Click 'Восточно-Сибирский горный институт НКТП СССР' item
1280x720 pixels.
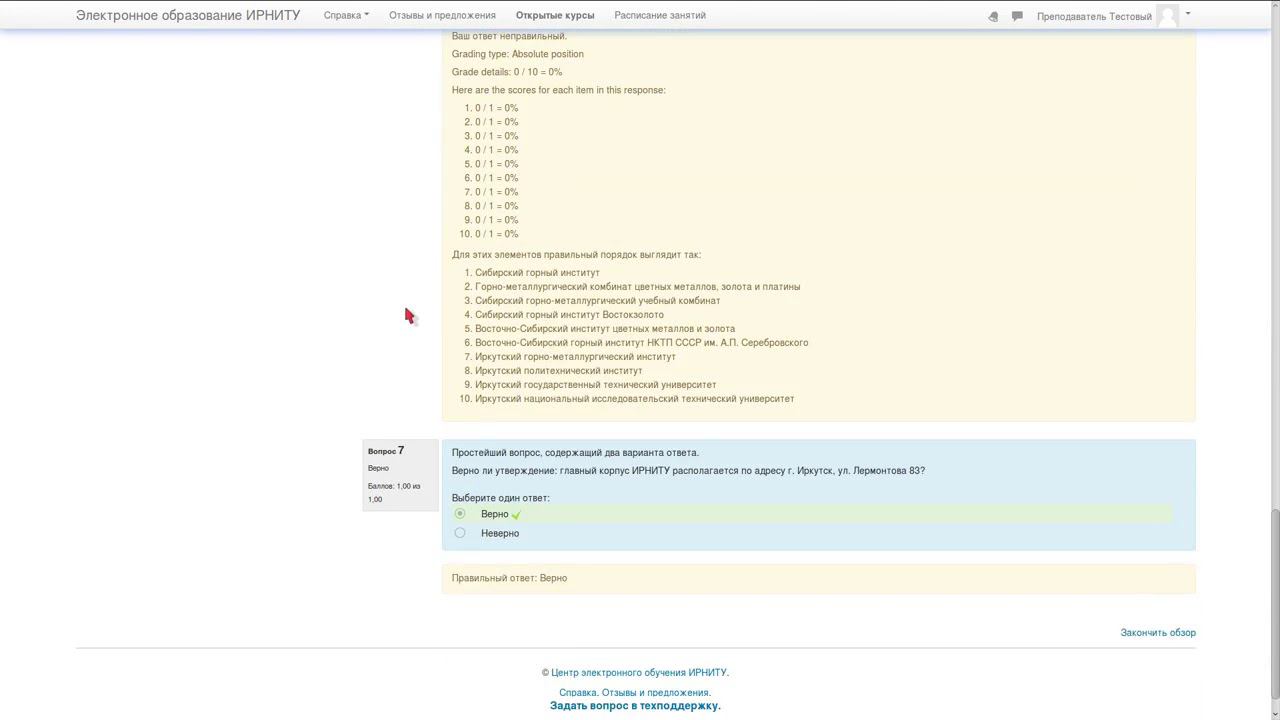pos(641,342)
